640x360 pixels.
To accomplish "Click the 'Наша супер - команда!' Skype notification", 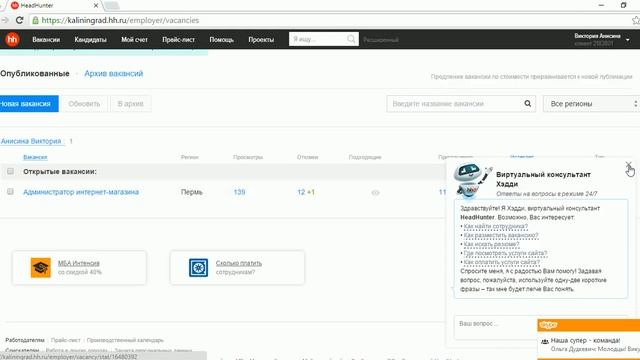I will coord(585,340).
